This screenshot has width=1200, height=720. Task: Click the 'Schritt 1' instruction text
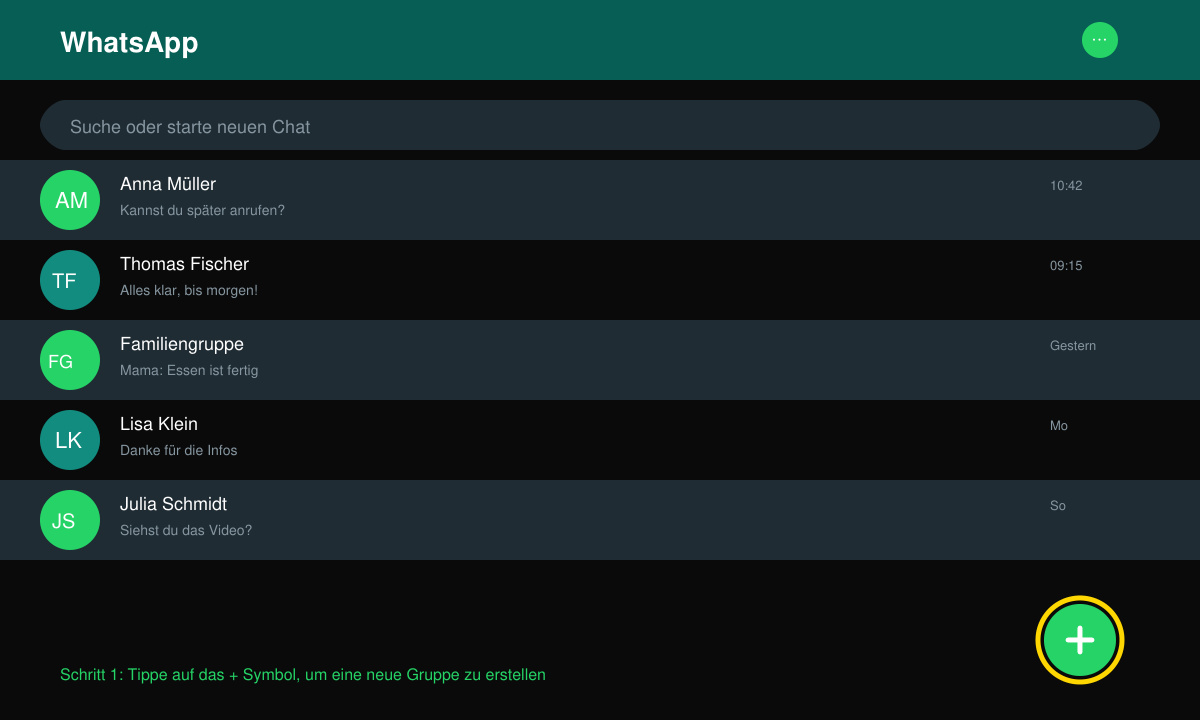point(303,675)
